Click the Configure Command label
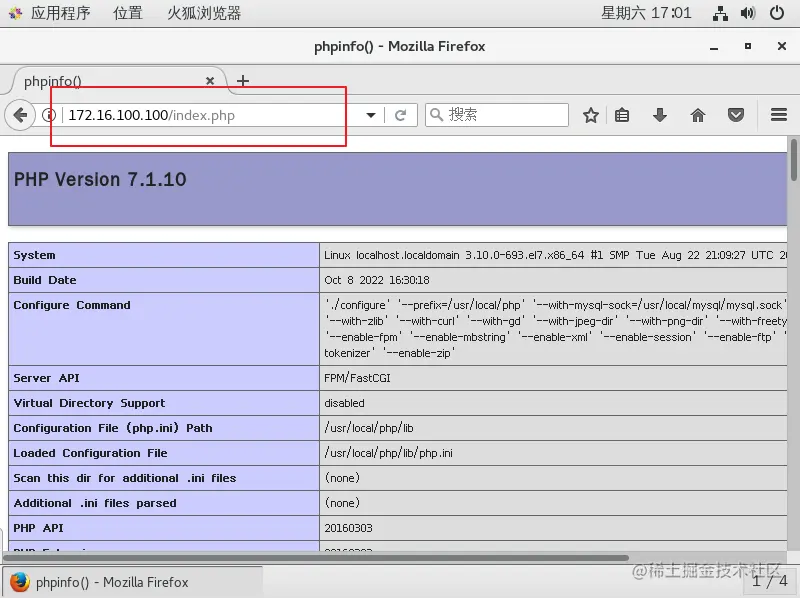 (x=72, y=305)
